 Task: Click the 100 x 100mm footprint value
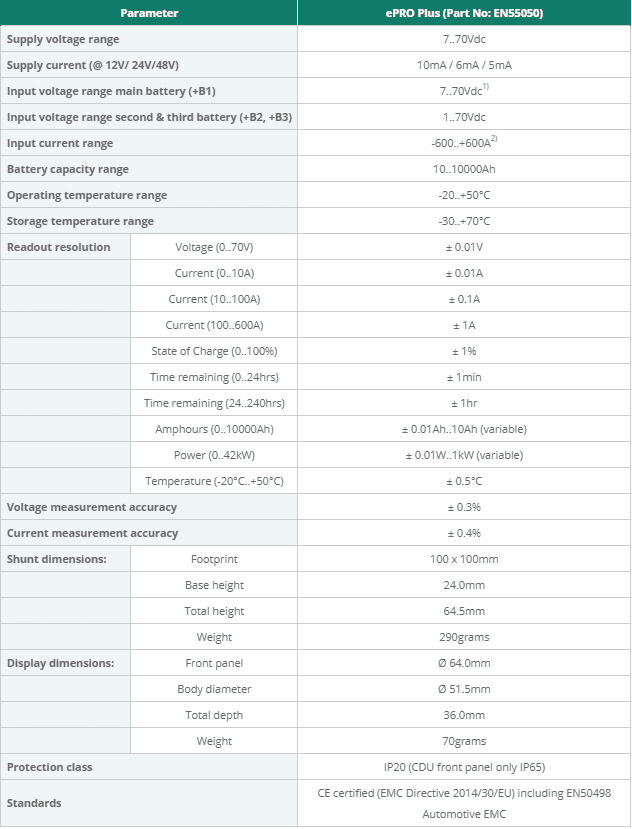click(x=464, y=559)
